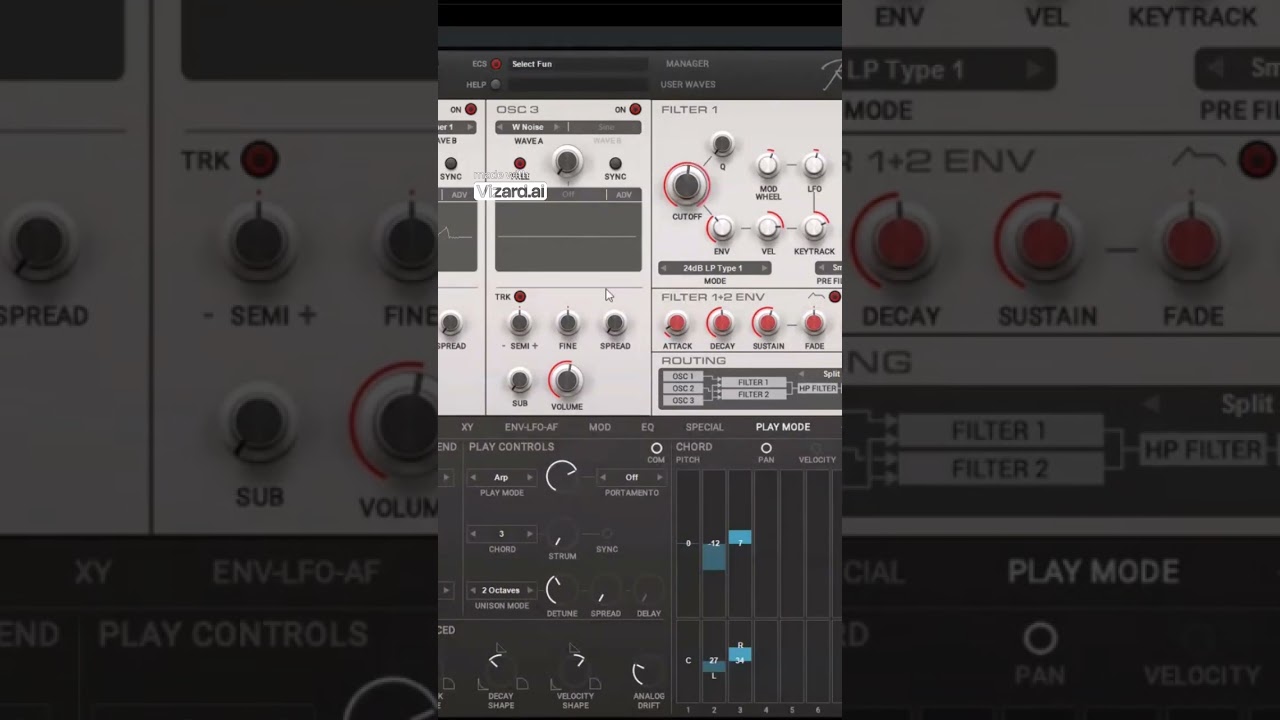Screen dimensions: 1280x720
Task: Click the Filter 1 CUTOFF knob
Action: pyautogui.click(x=686, y=185)
